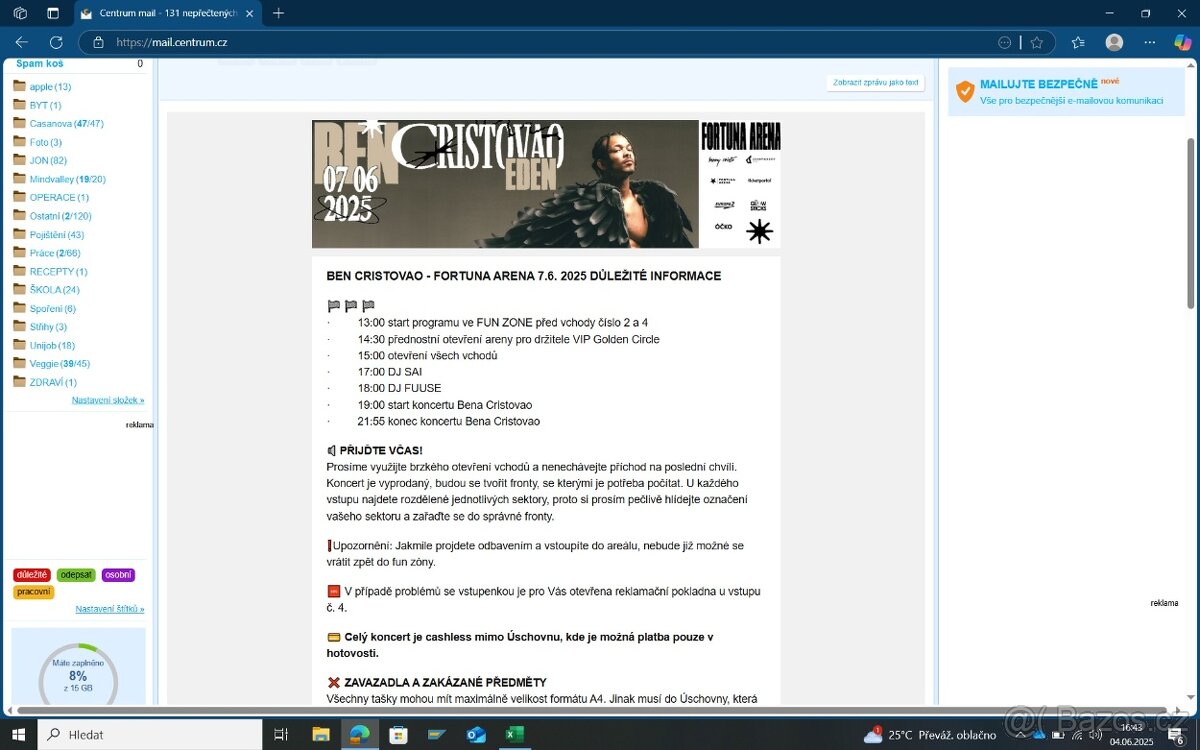The image size is (1200, 750).
Task: Open the MAILUJTE BEZPEČNĚ link
Action: pos(1039,85)
